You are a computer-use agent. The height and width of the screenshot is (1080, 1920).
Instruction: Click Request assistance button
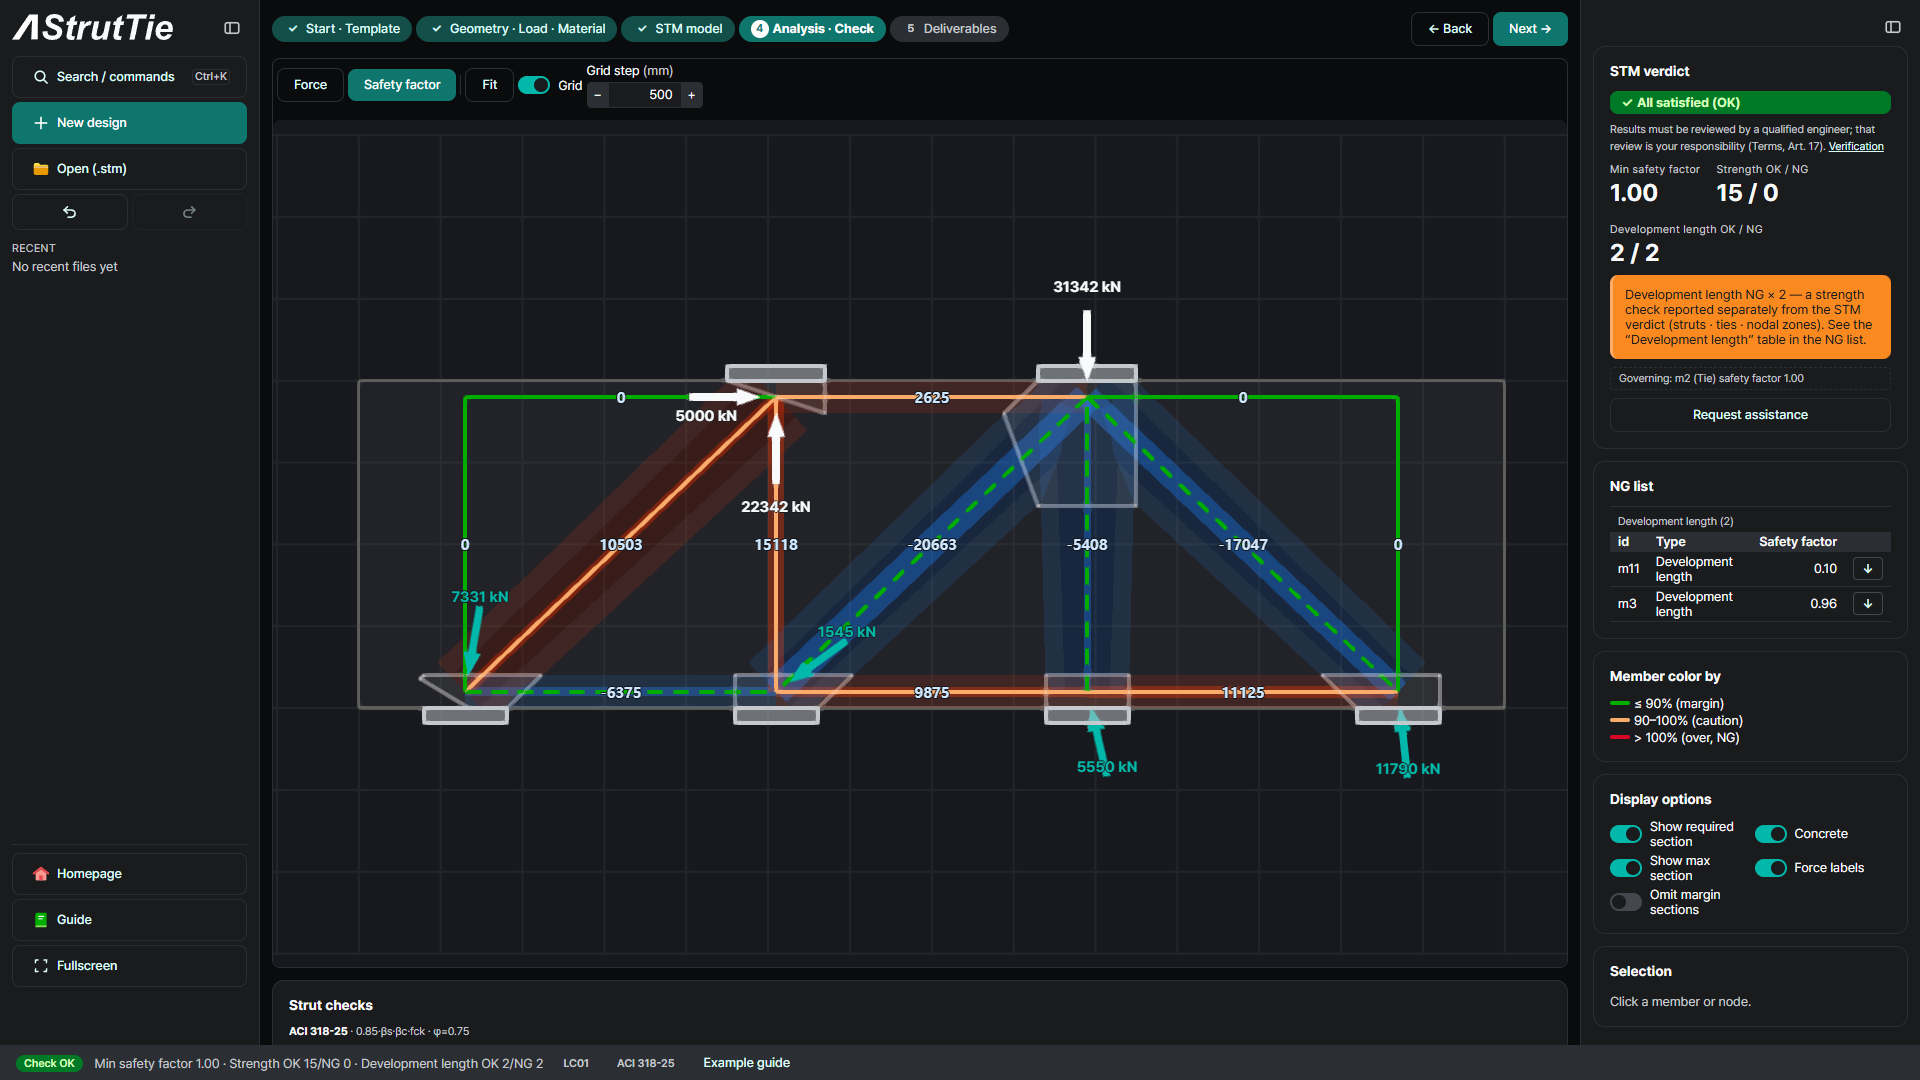coord(1750,415)
